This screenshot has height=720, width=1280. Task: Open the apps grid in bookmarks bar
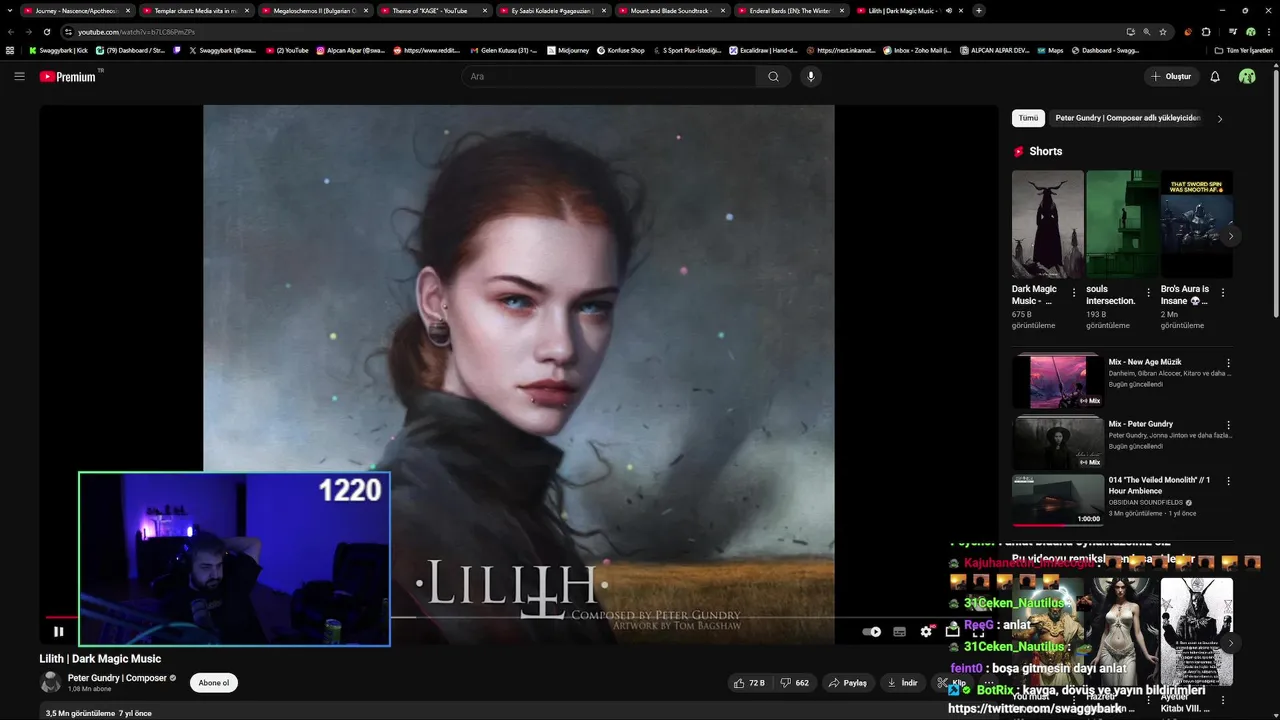pyautogui.click(x=10, y=50)
